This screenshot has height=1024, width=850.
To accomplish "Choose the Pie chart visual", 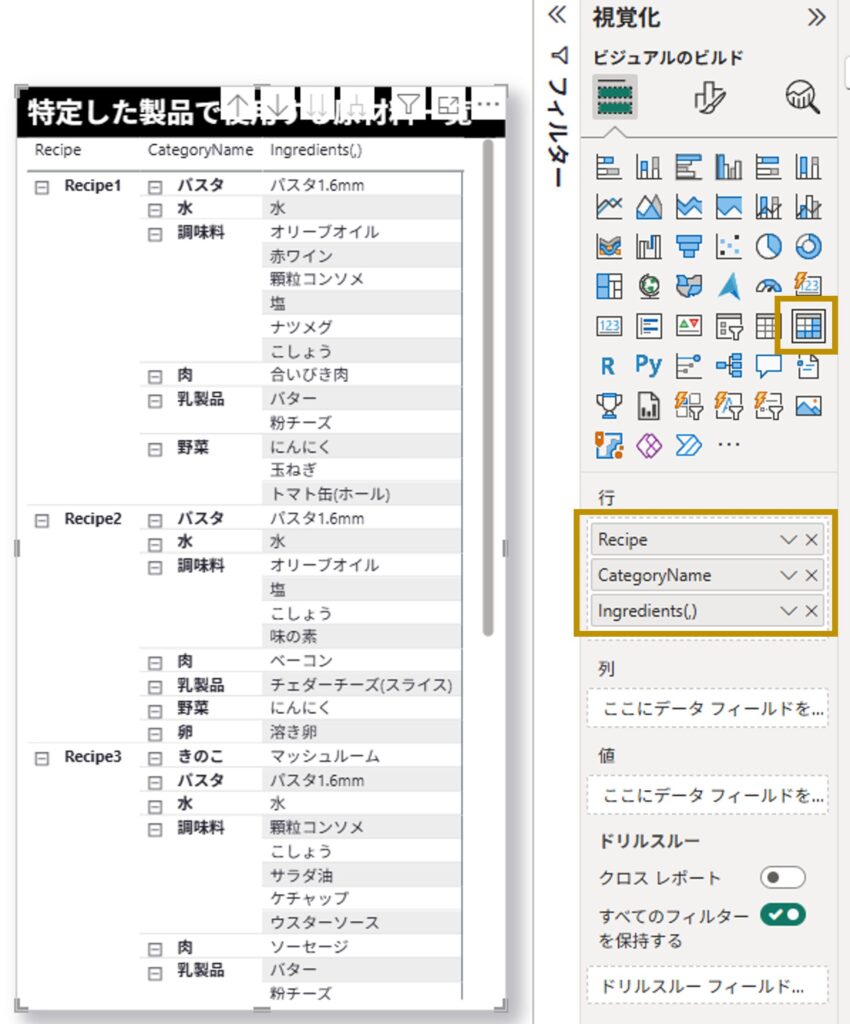I will [x=768, y=246].
